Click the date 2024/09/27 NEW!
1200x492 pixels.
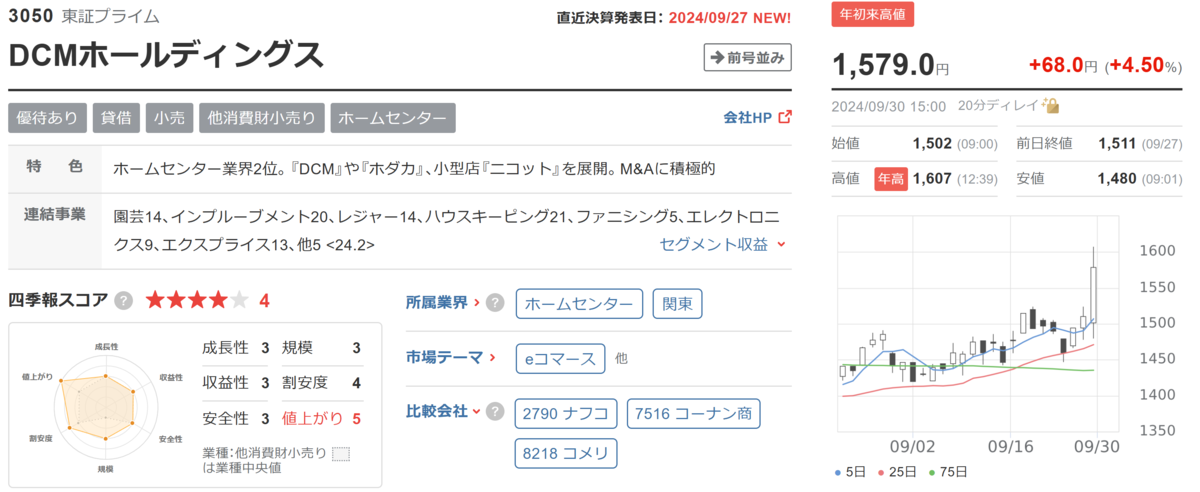click(730, 17)
